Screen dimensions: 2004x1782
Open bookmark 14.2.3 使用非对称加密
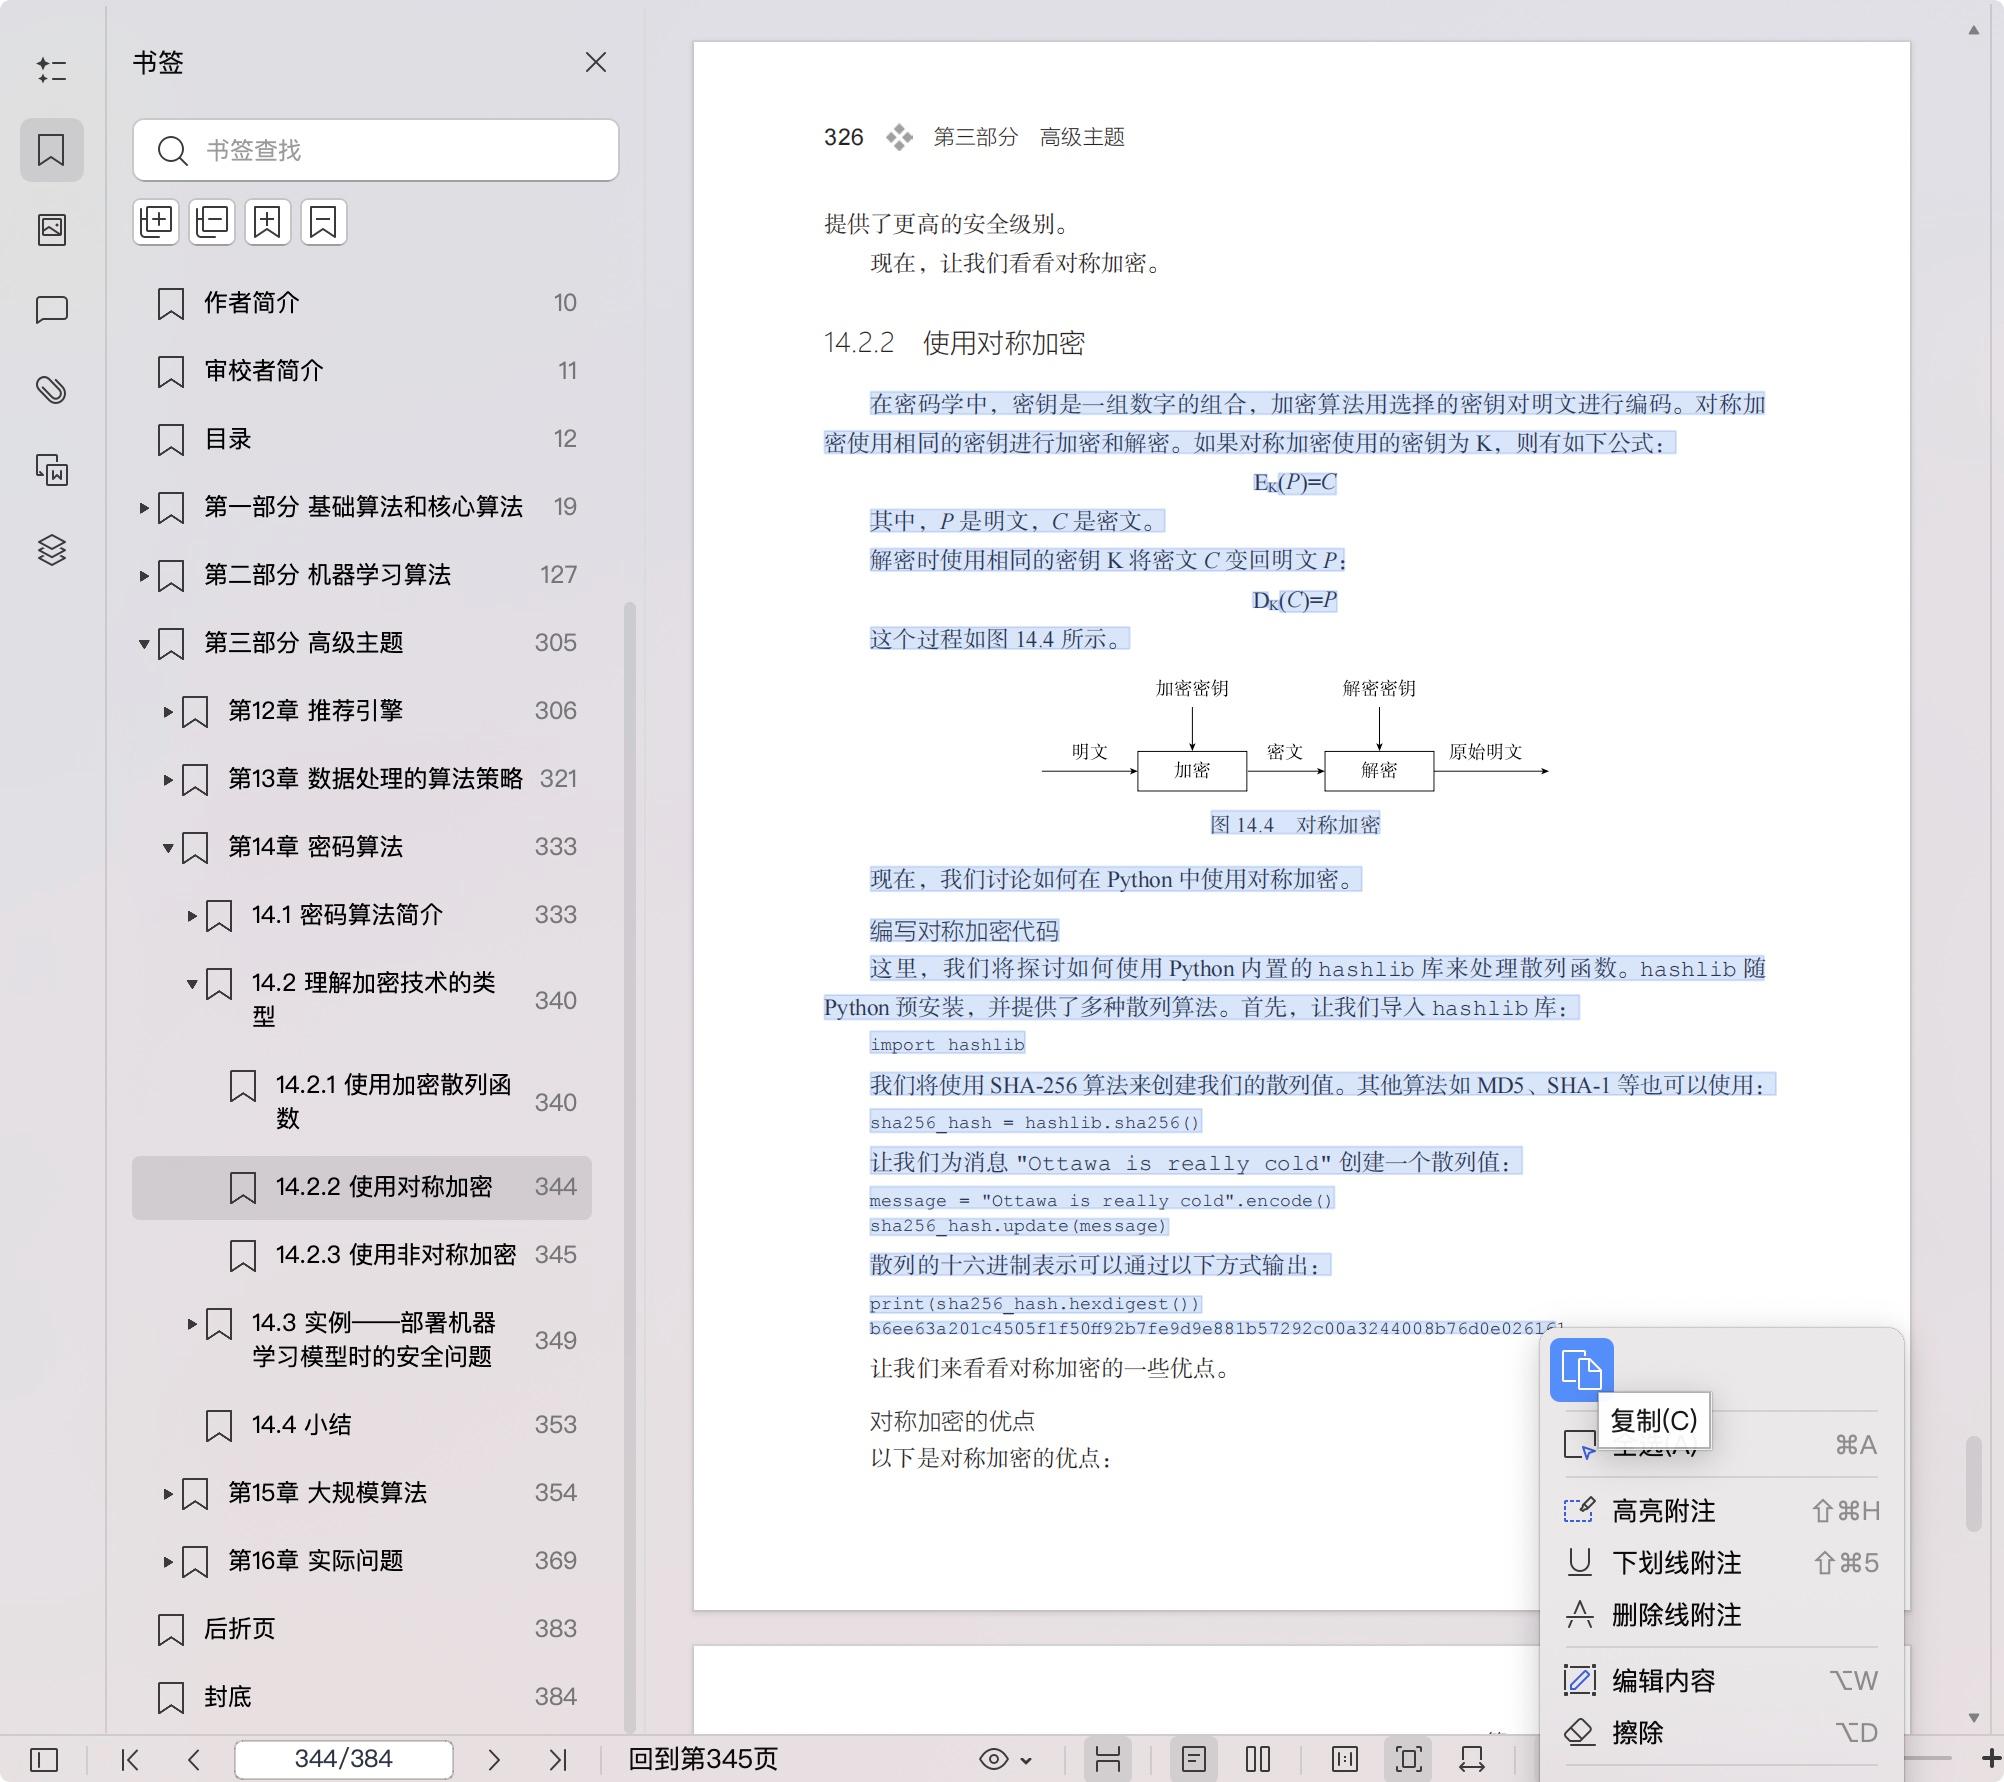(396, 1255)
